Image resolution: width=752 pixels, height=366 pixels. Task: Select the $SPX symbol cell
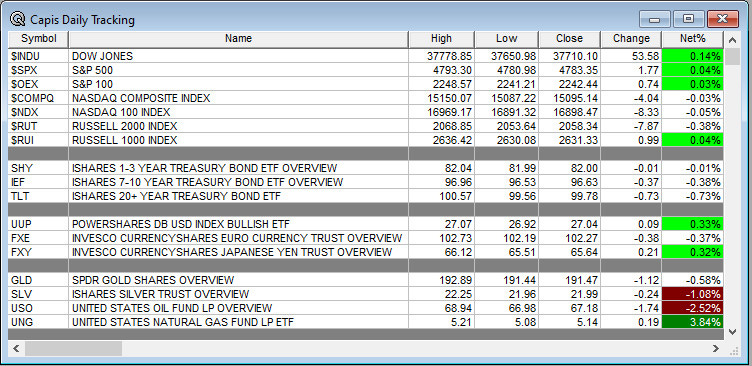pyautogui.click(x=38, y=71)
